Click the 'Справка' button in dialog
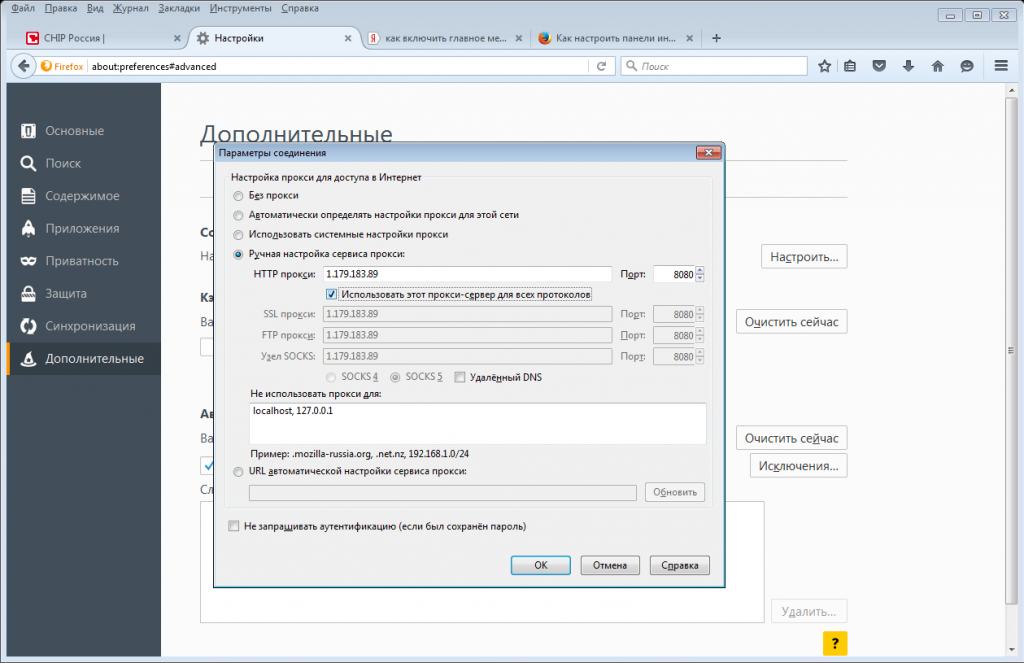The image size is (1024, 663). click(x=679, y=565)
